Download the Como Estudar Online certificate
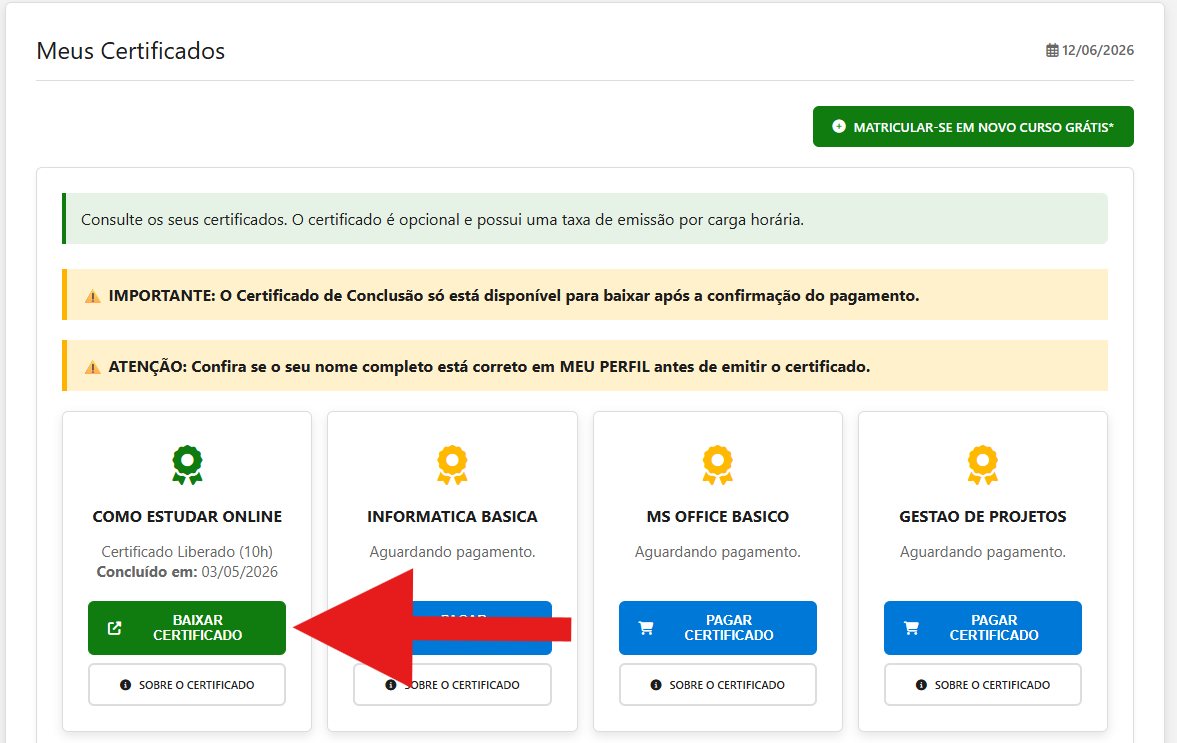The height and width of the screenshot is (743, 1177). [x=187, y=627]
